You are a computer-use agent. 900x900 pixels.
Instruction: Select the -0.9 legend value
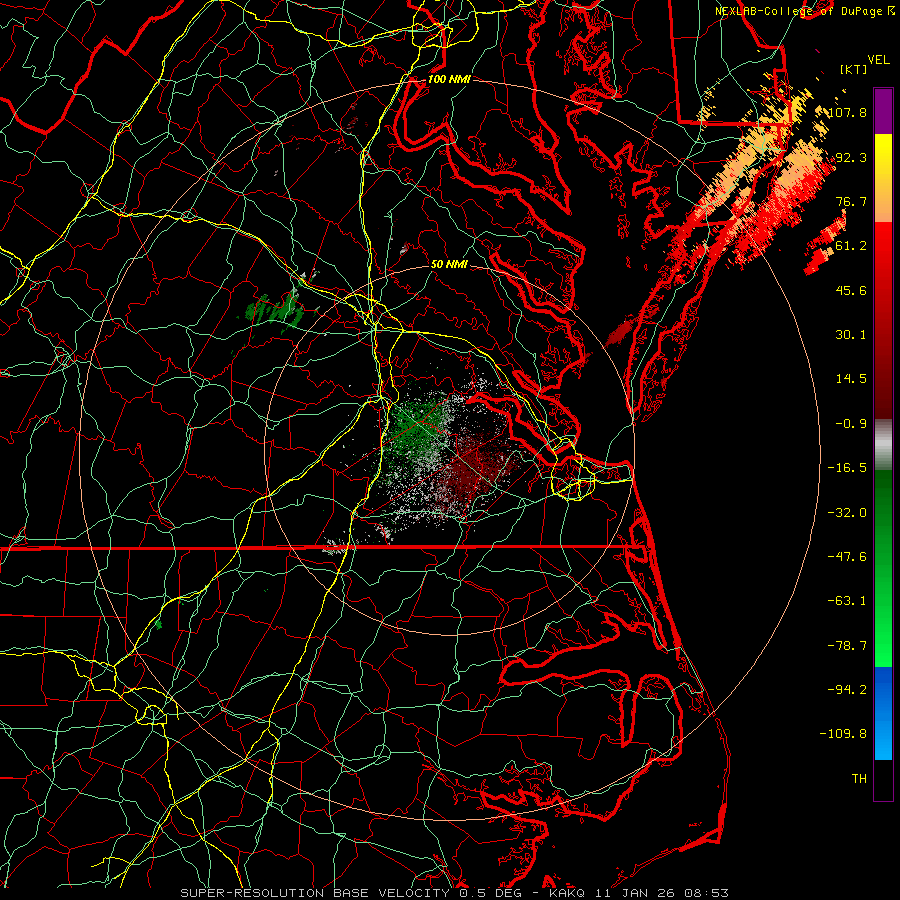[x=851, y=424]
